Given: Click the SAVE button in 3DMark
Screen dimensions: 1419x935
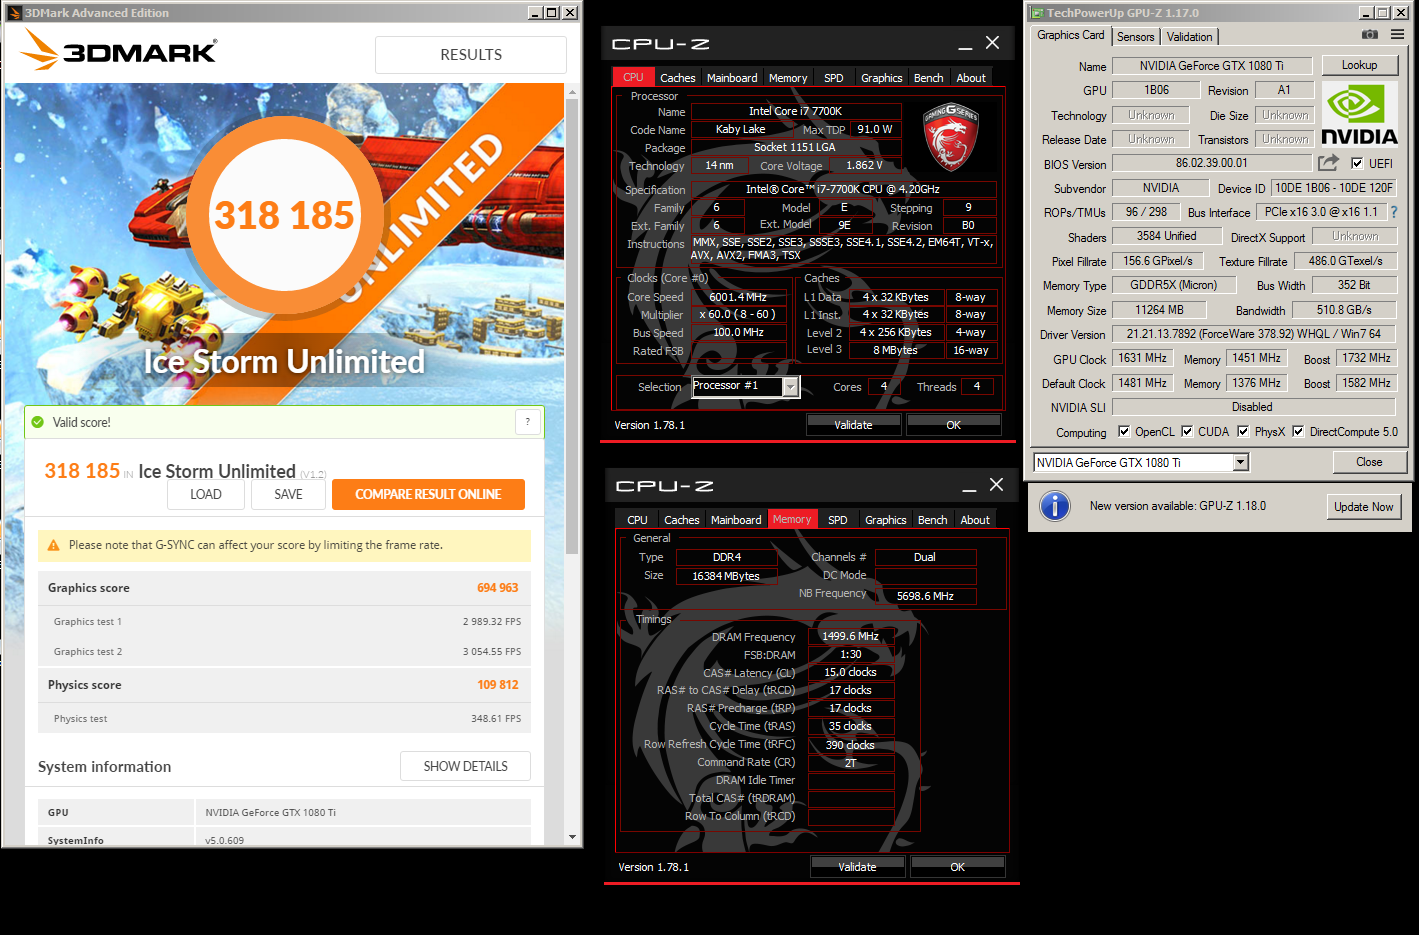Looking at the screenshot, I should pos(288,494).
